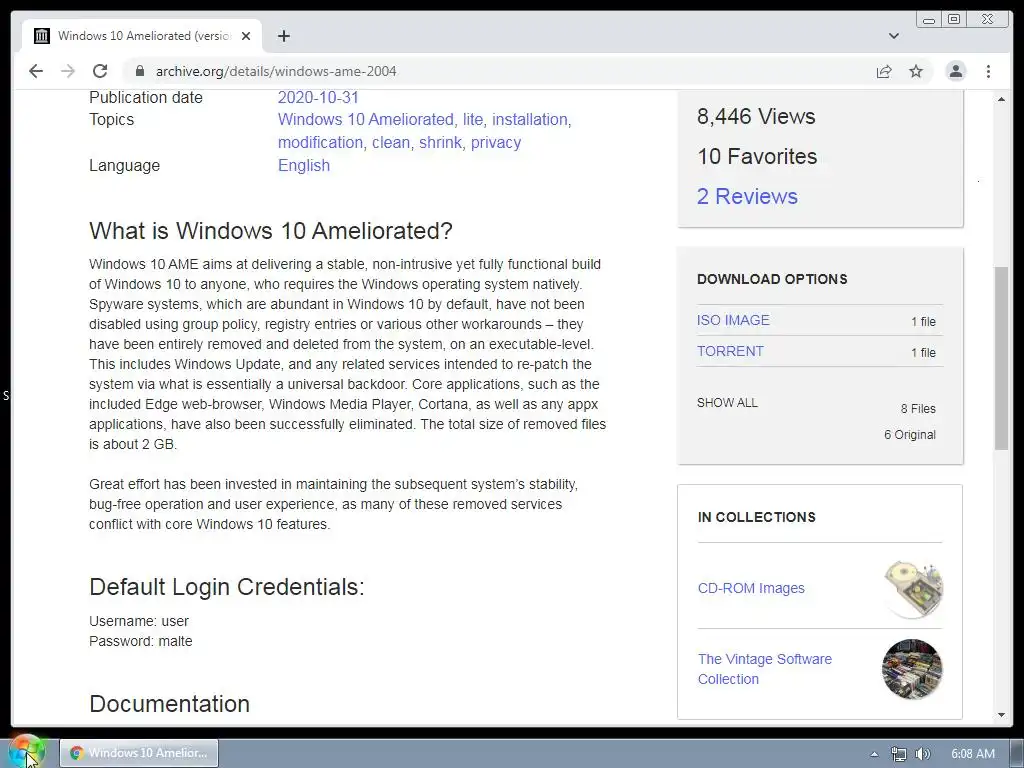
Task: Open the 2 Reviews link
Action: pos(747,196)
